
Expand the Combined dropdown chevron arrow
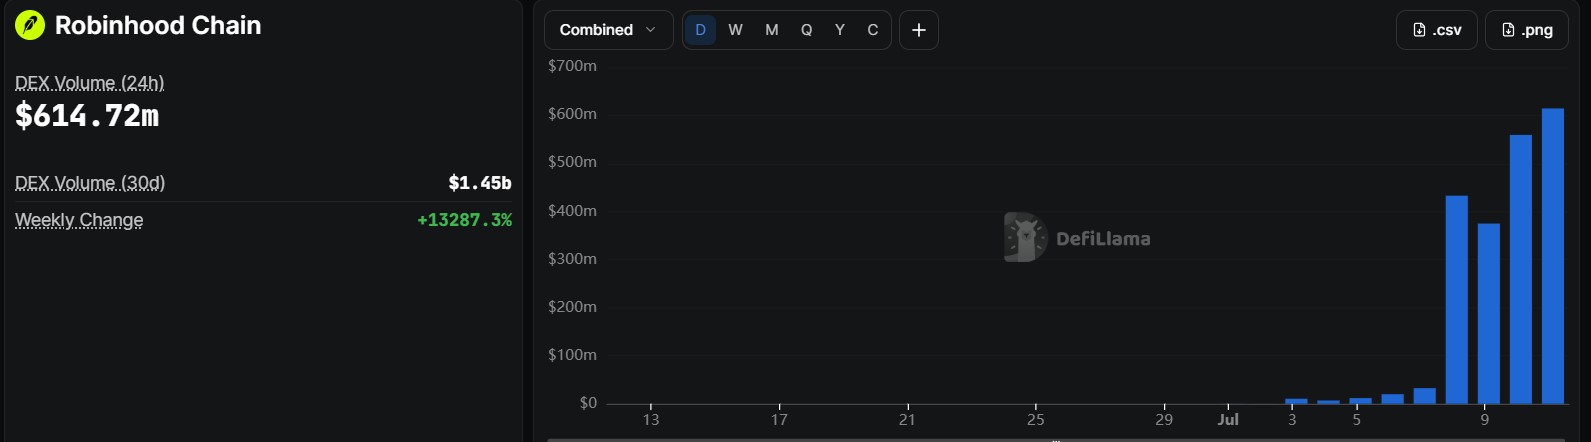click(651, 30)
